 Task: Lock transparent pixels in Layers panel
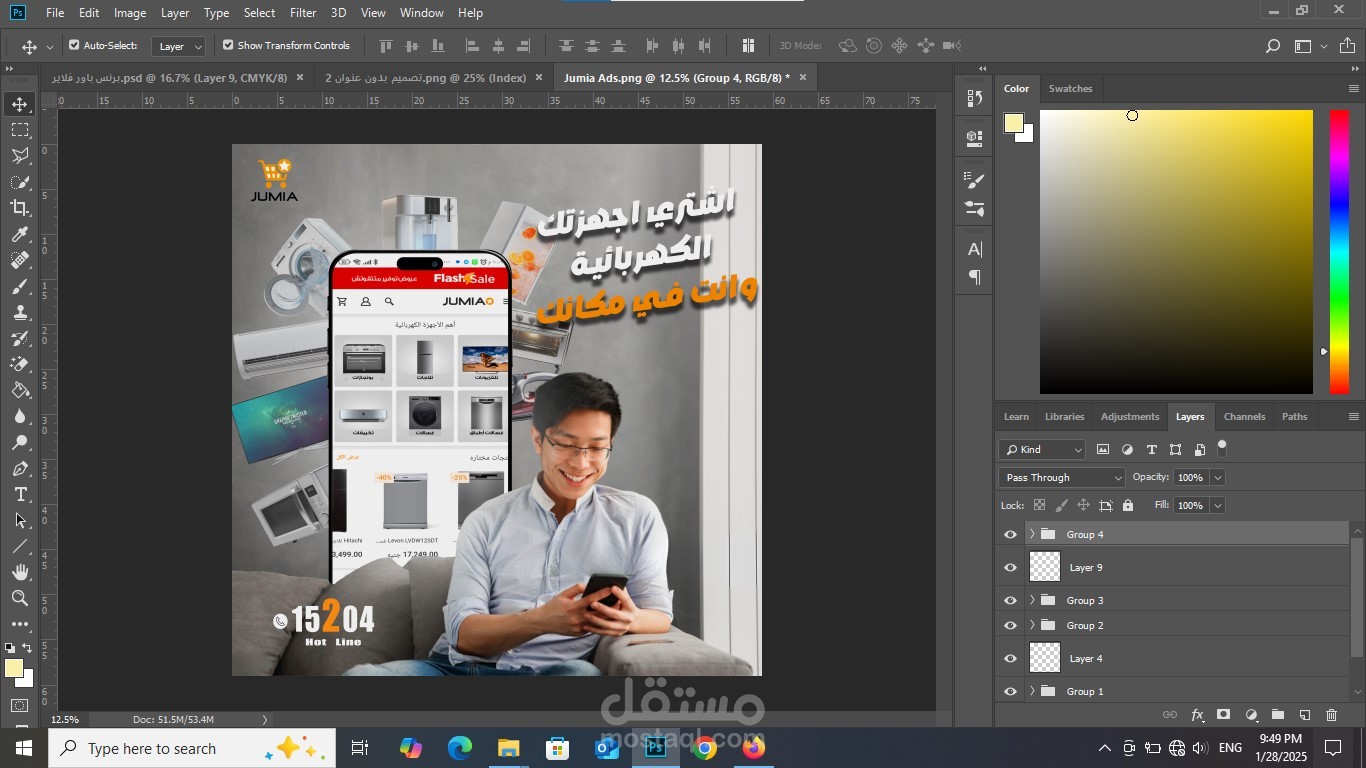pyautogui.click(x=1040, y=506)
